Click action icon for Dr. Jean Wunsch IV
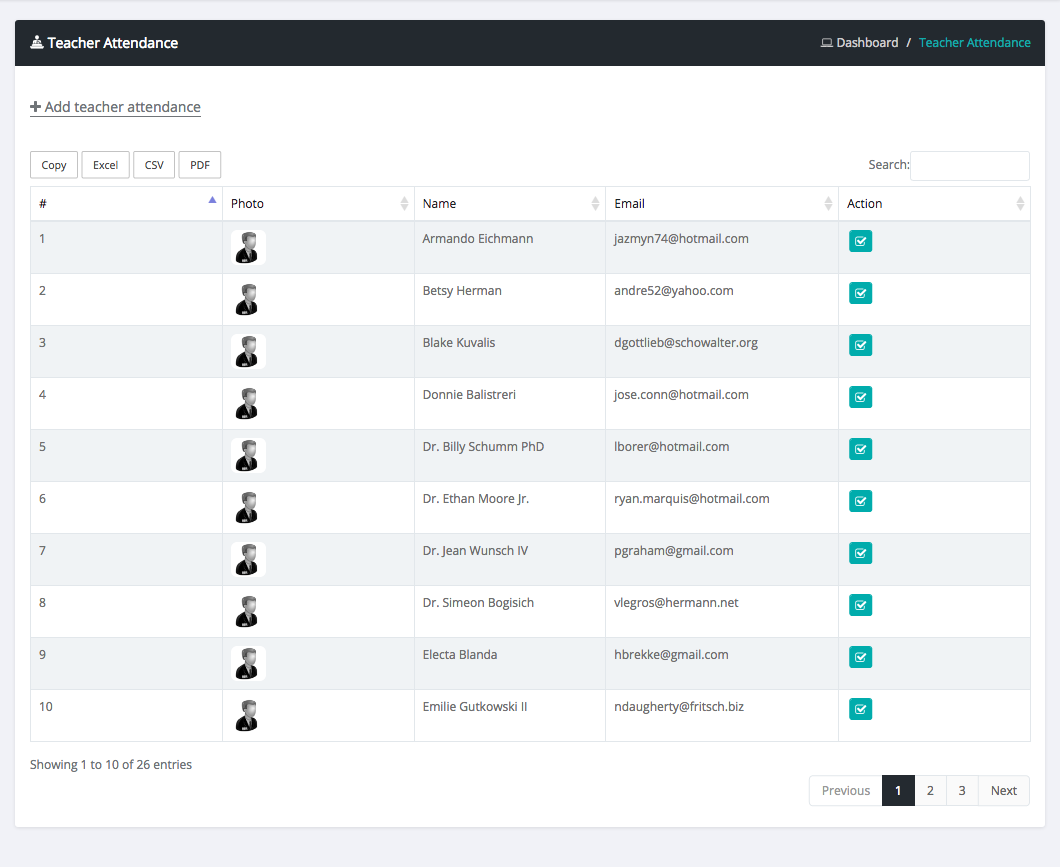The image size is (1060, 867). (860, 553)
